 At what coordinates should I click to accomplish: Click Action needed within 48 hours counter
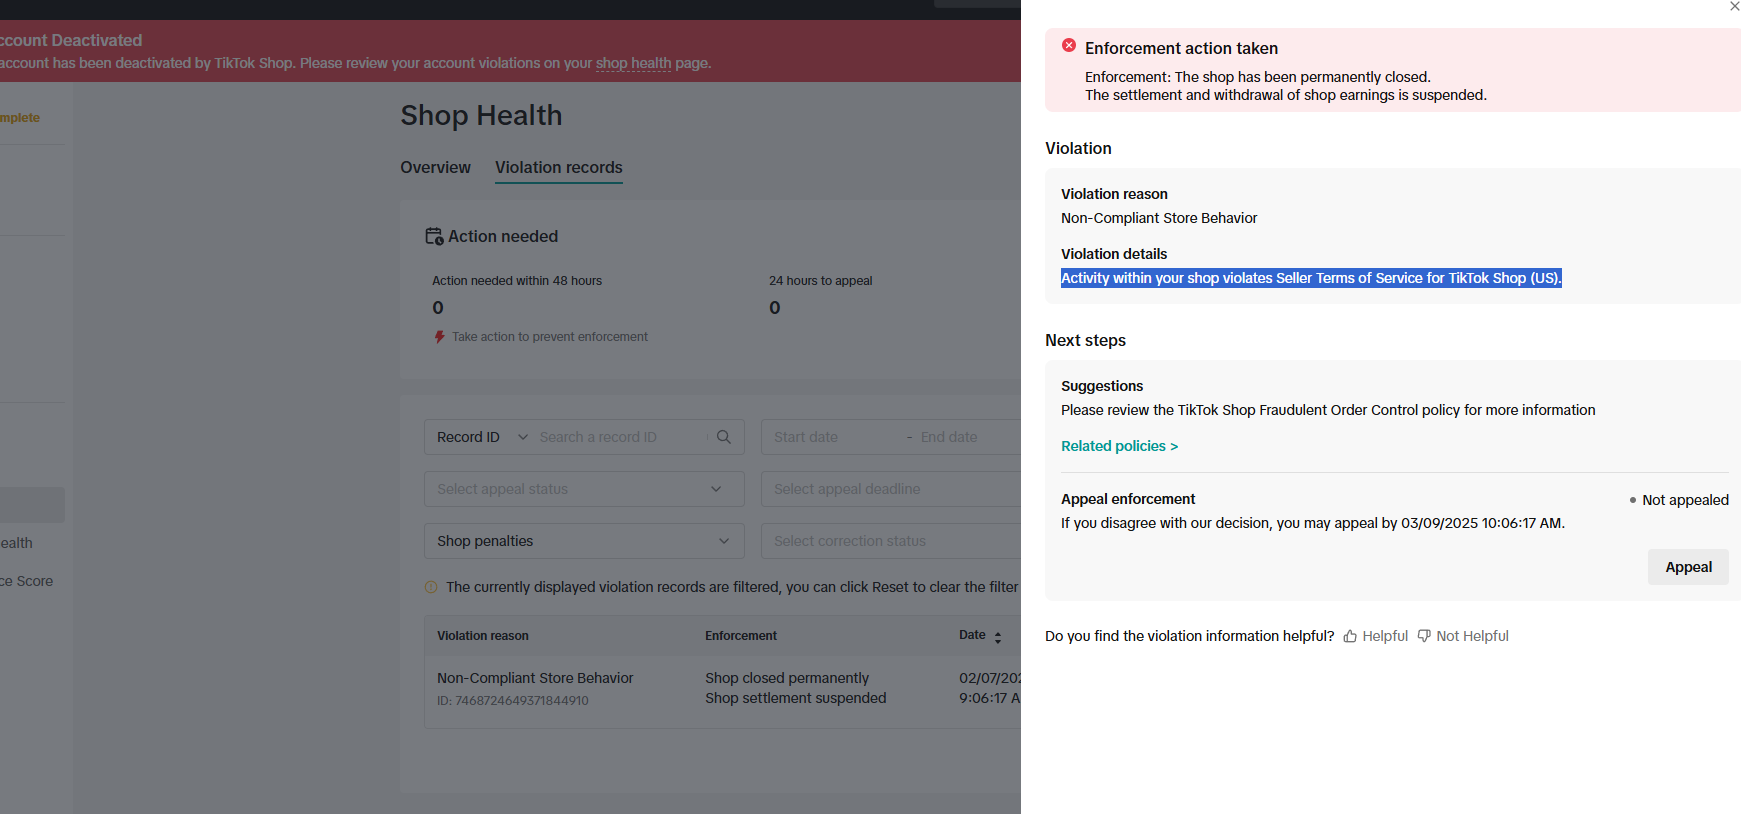pyautogui.click(x=517, y=295)
